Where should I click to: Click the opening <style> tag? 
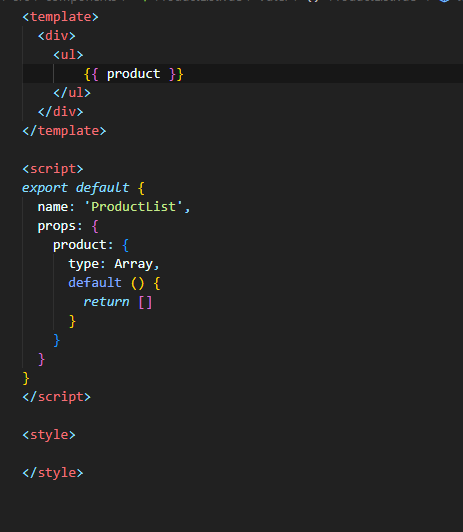coord(49,435)
